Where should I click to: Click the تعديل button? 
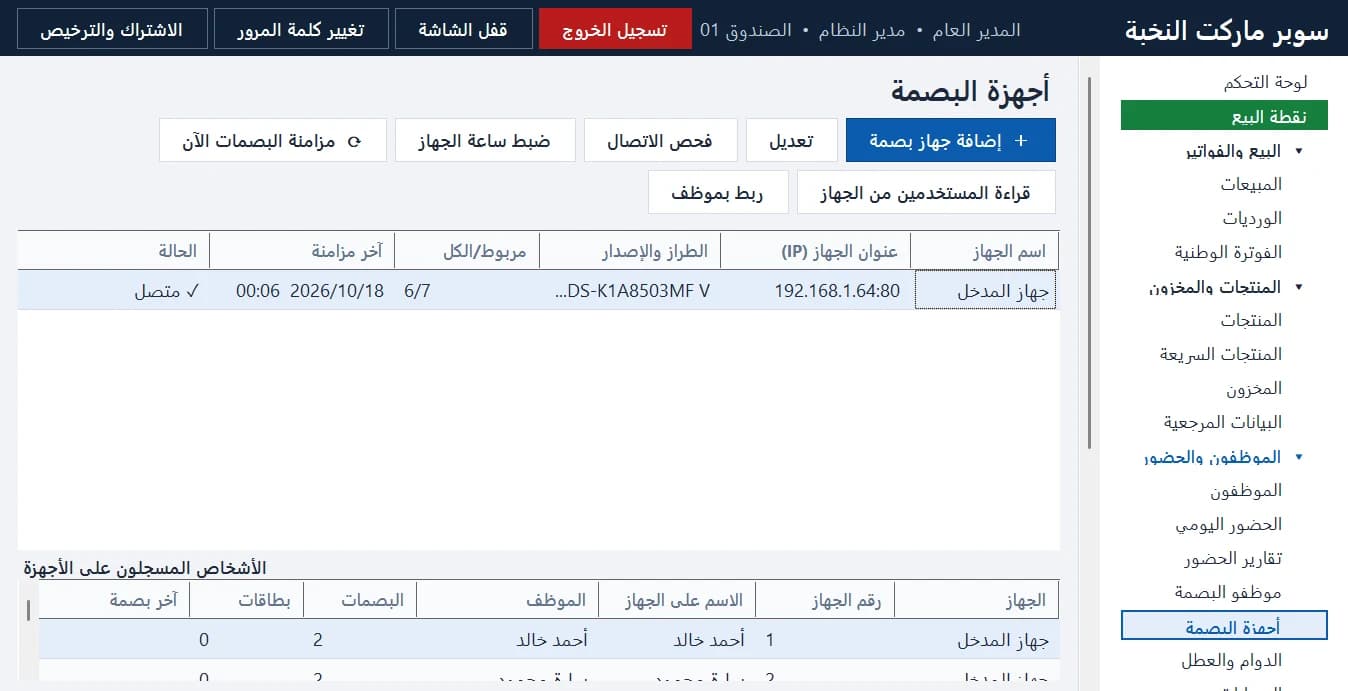pos(791,141)
